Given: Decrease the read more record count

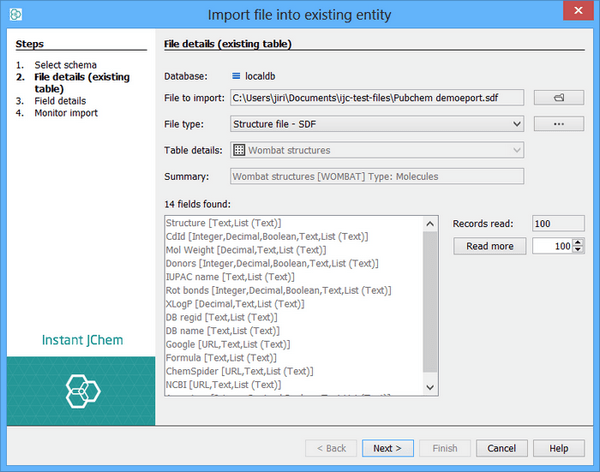Looking at the screenshot, I should click(577, 250).
